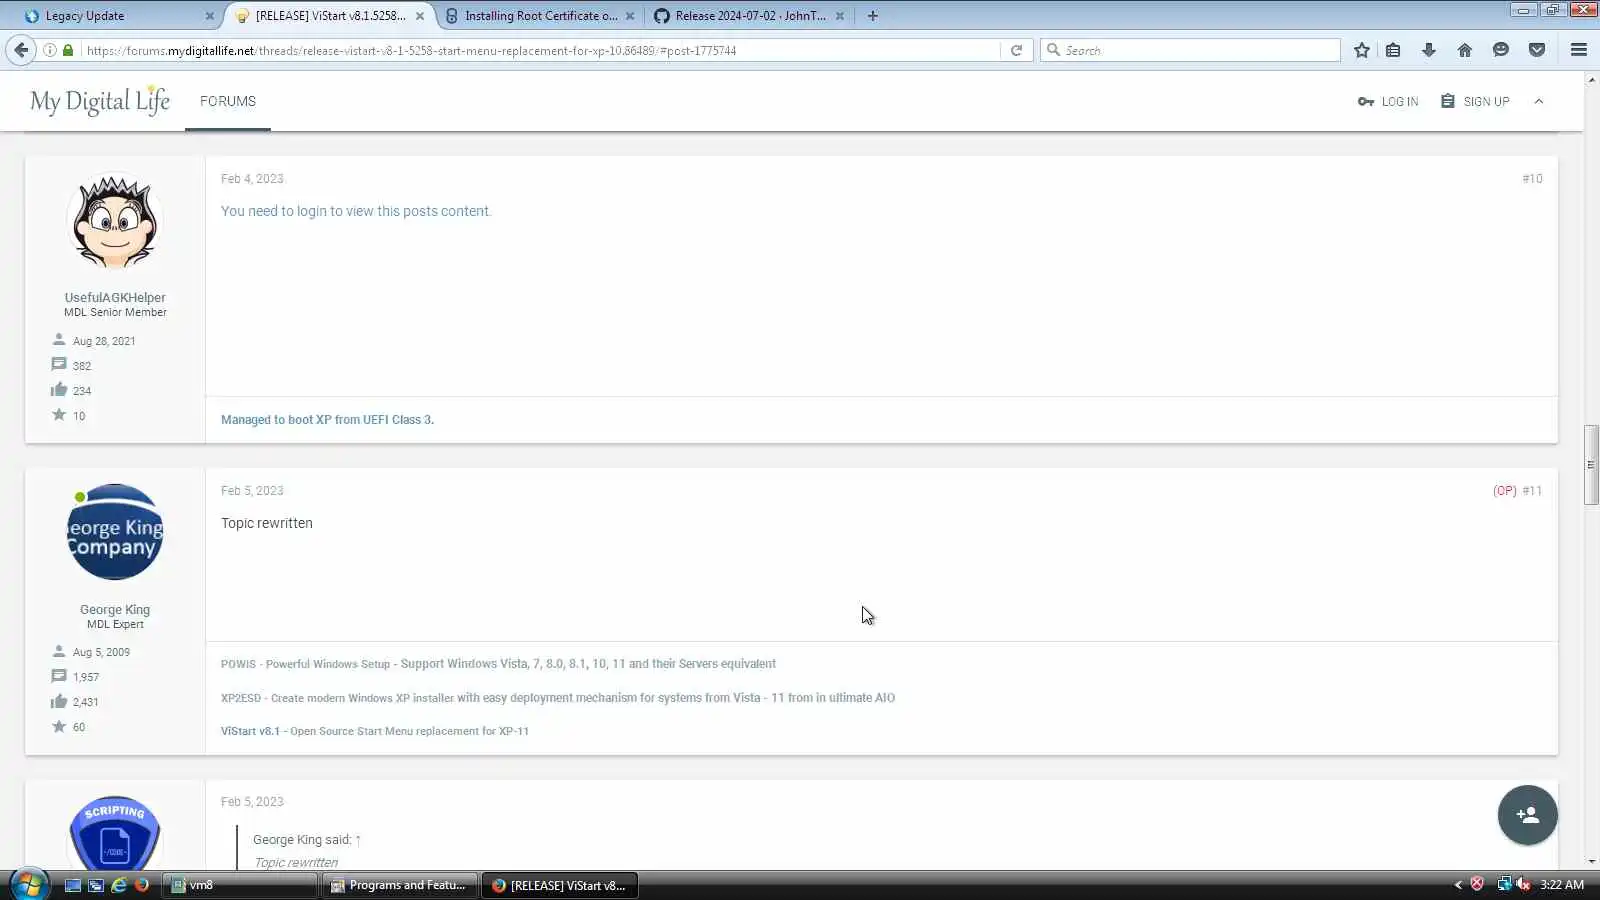Click the Pocket icon in toolbar

click(1537, 50)
